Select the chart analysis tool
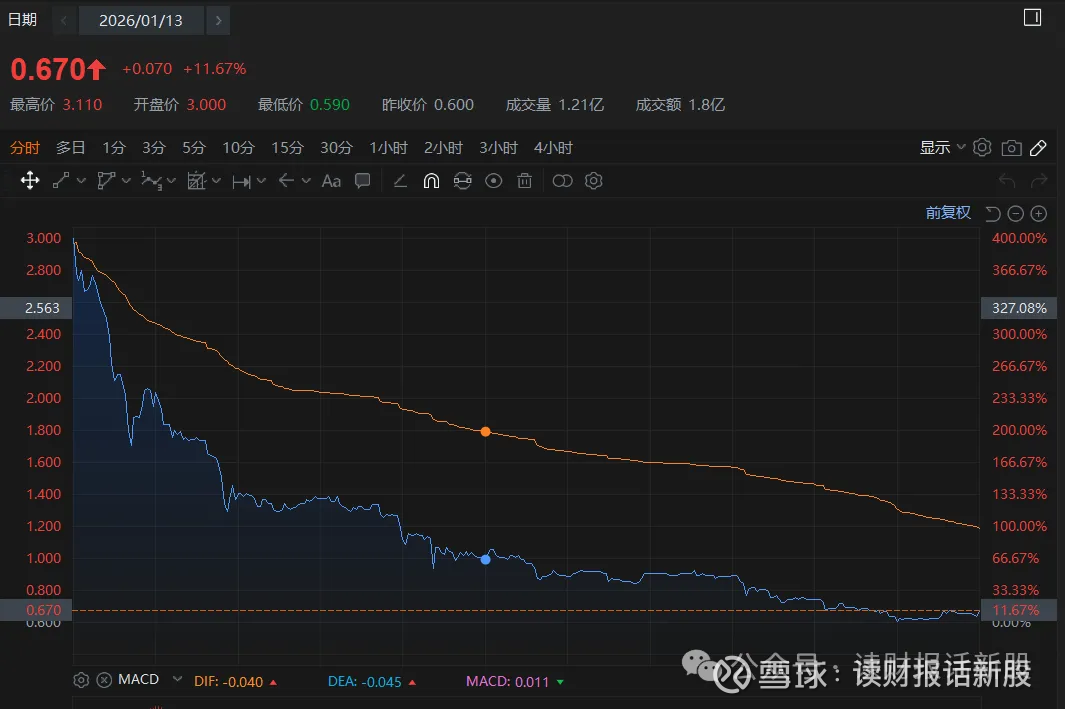The width and height of the screenshot is (1065, 709). 196,181
